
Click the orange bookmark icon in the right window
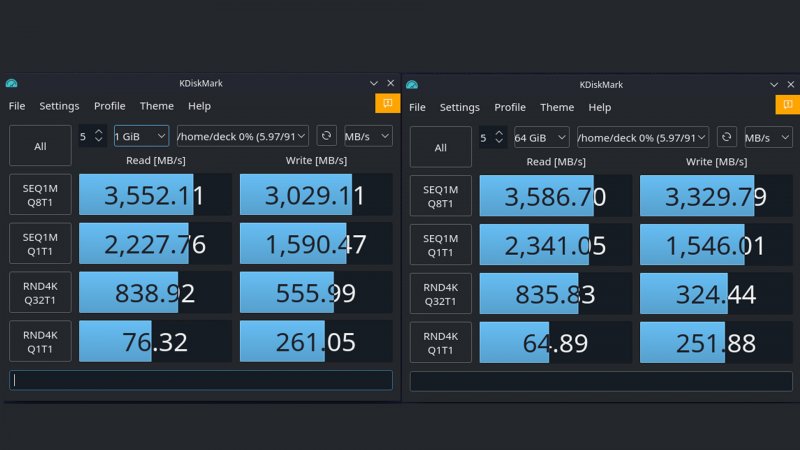coord(787,104)
